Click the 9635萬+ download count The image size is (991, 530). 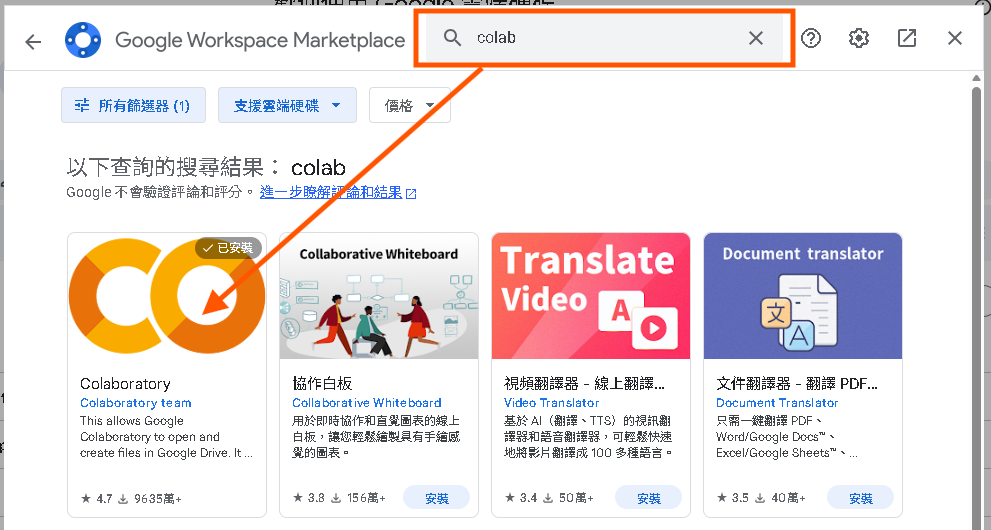click(151, 498)
